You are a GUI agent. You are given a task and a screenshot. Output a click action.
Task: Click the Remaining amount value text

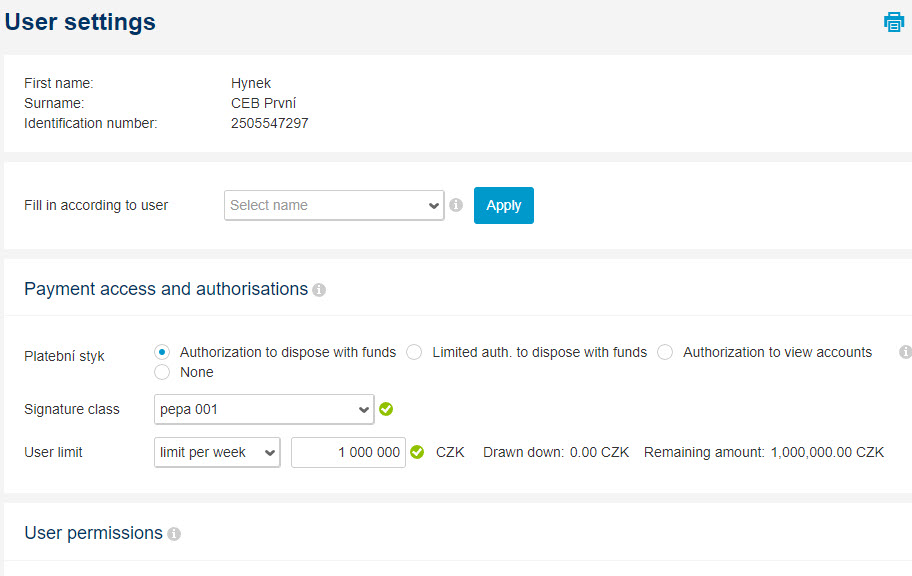[827, 452]
